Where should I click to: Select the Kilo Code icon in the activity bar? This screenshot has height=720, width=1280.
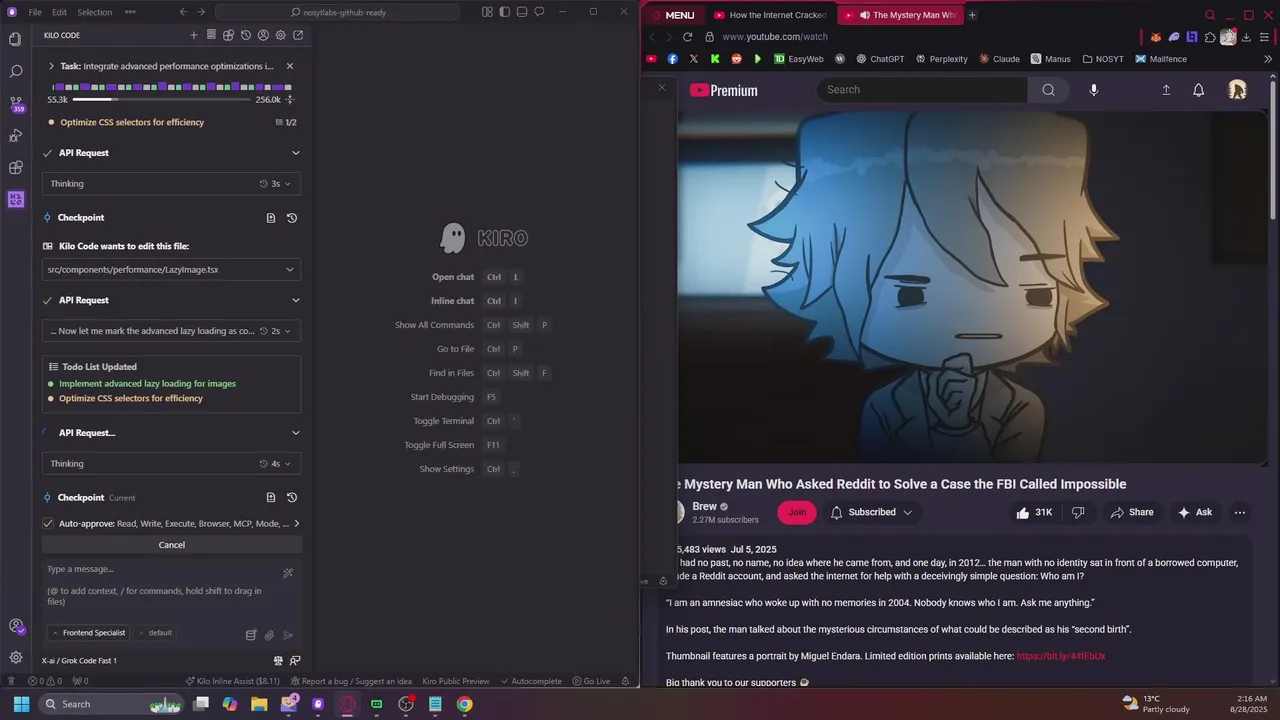click(x=15, y=199)
